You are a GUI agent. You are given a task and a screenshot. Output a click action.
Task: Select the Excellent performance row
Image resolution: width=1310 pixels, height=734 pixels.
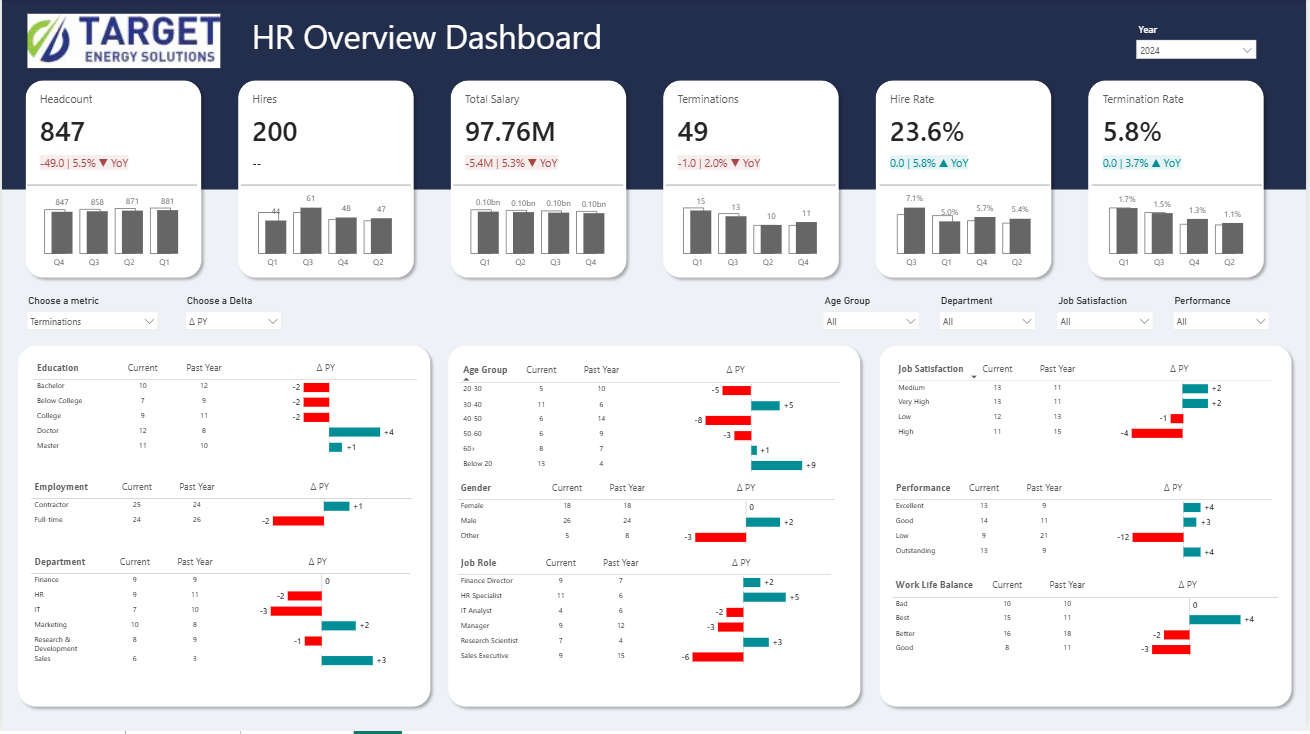coord(1084,506)
